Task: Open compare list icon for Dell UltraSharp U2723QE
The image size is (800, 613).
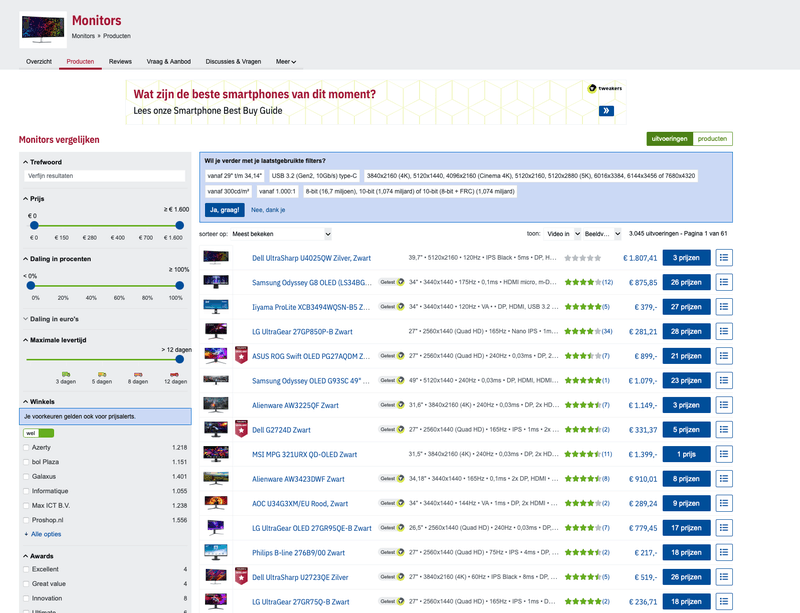Action: [x=724, y=577]
